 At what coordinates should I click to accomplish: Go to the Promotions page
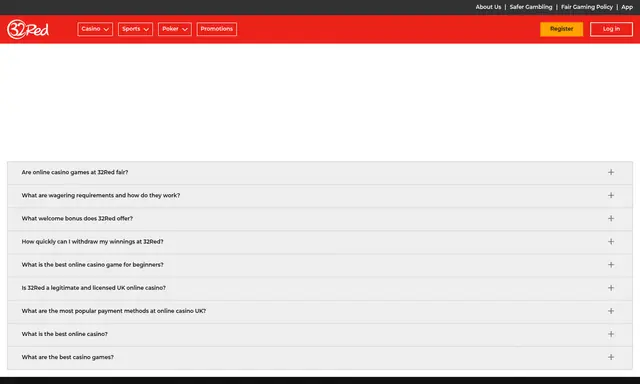(x=216, y=29)
